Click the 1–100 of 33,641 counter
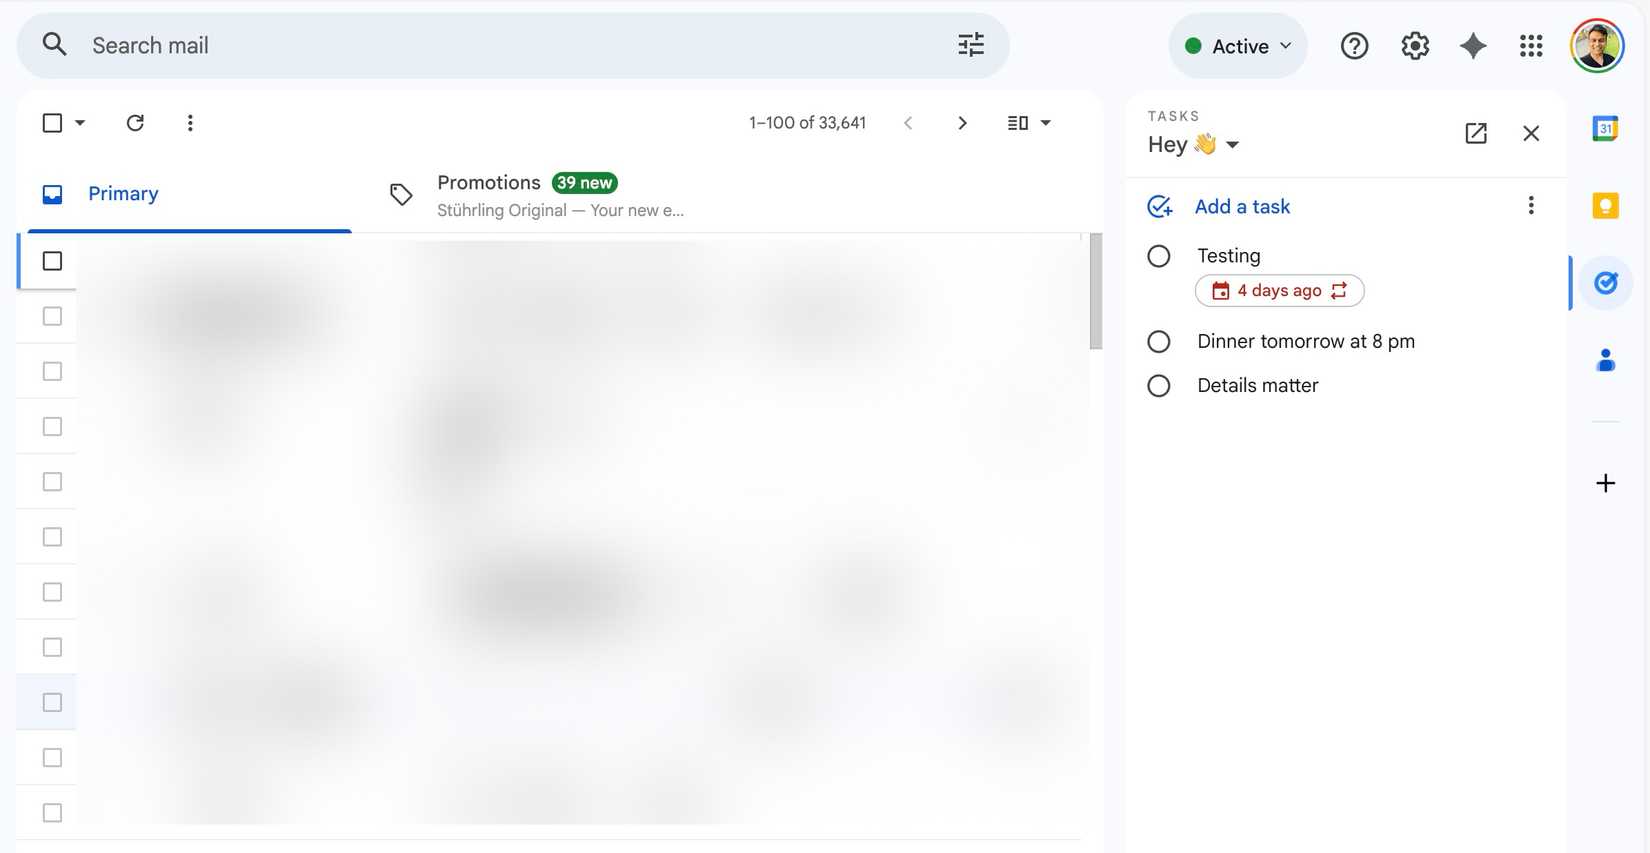Viewport: 1650px width, 853px height. [x=807, y=123]
